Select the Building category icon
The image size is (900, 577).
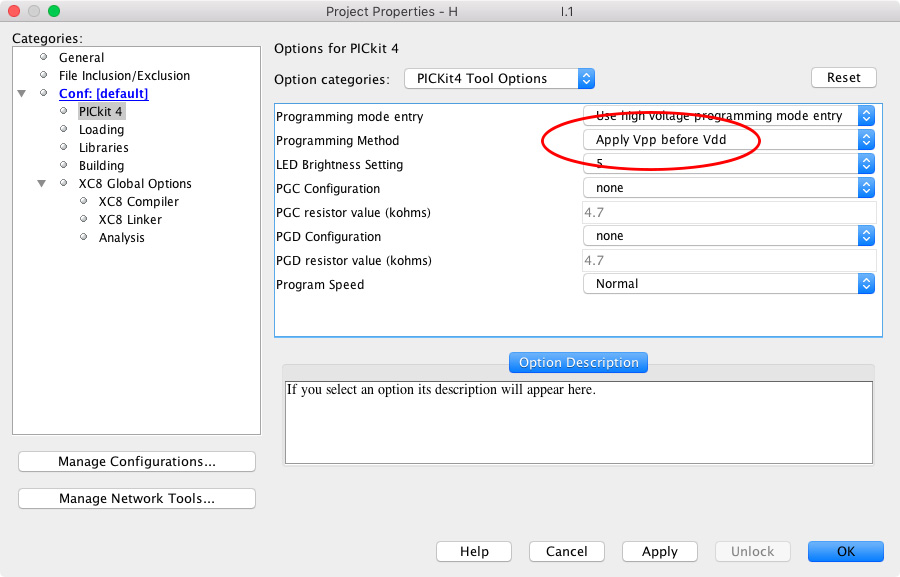click(62, 165)
